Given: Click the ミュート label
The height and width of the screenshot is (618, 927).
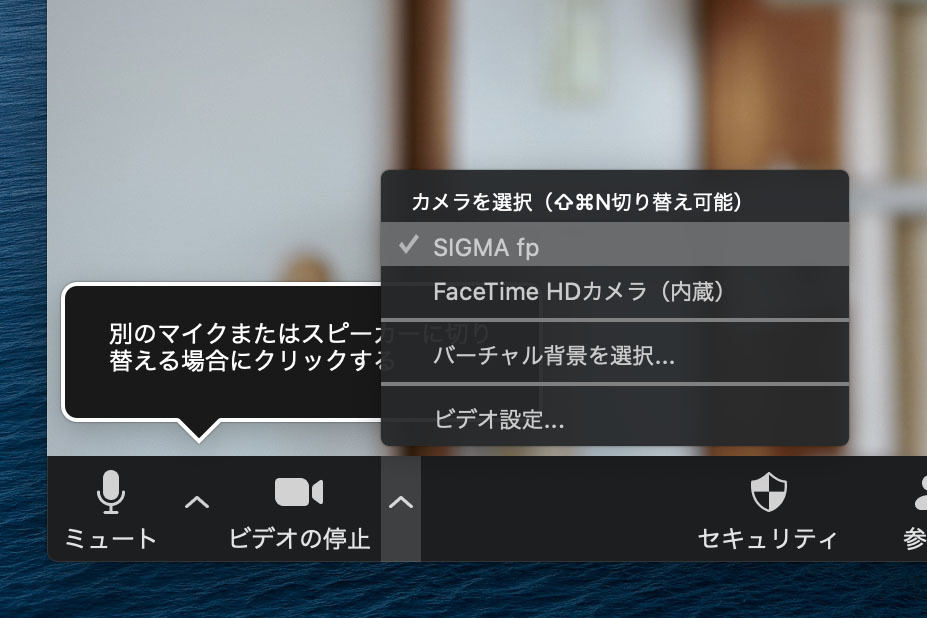Looking at the screenshot, I should [111, 539].
